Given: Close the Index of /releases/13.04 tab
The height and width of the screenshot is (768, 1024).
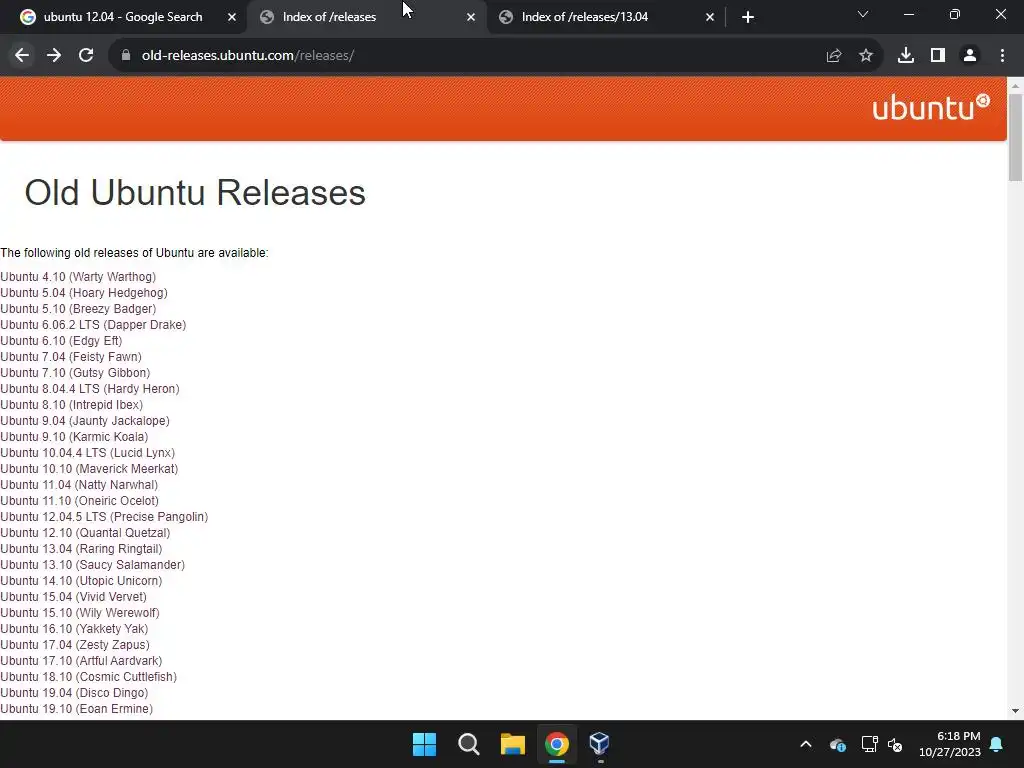Looking at the screenshot, I should pos(710,18).
